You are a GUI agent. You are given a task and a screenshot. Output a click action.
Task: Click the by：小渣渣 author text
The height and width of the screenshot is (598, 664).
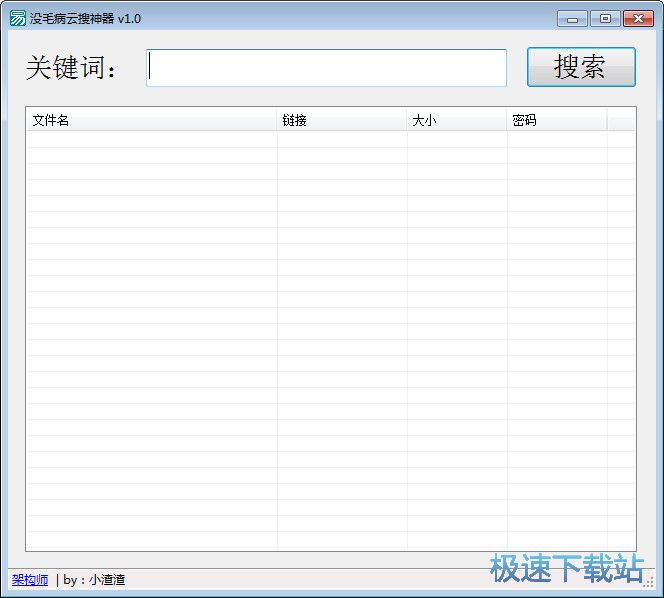pyautogui.click(x=94, y=580)
